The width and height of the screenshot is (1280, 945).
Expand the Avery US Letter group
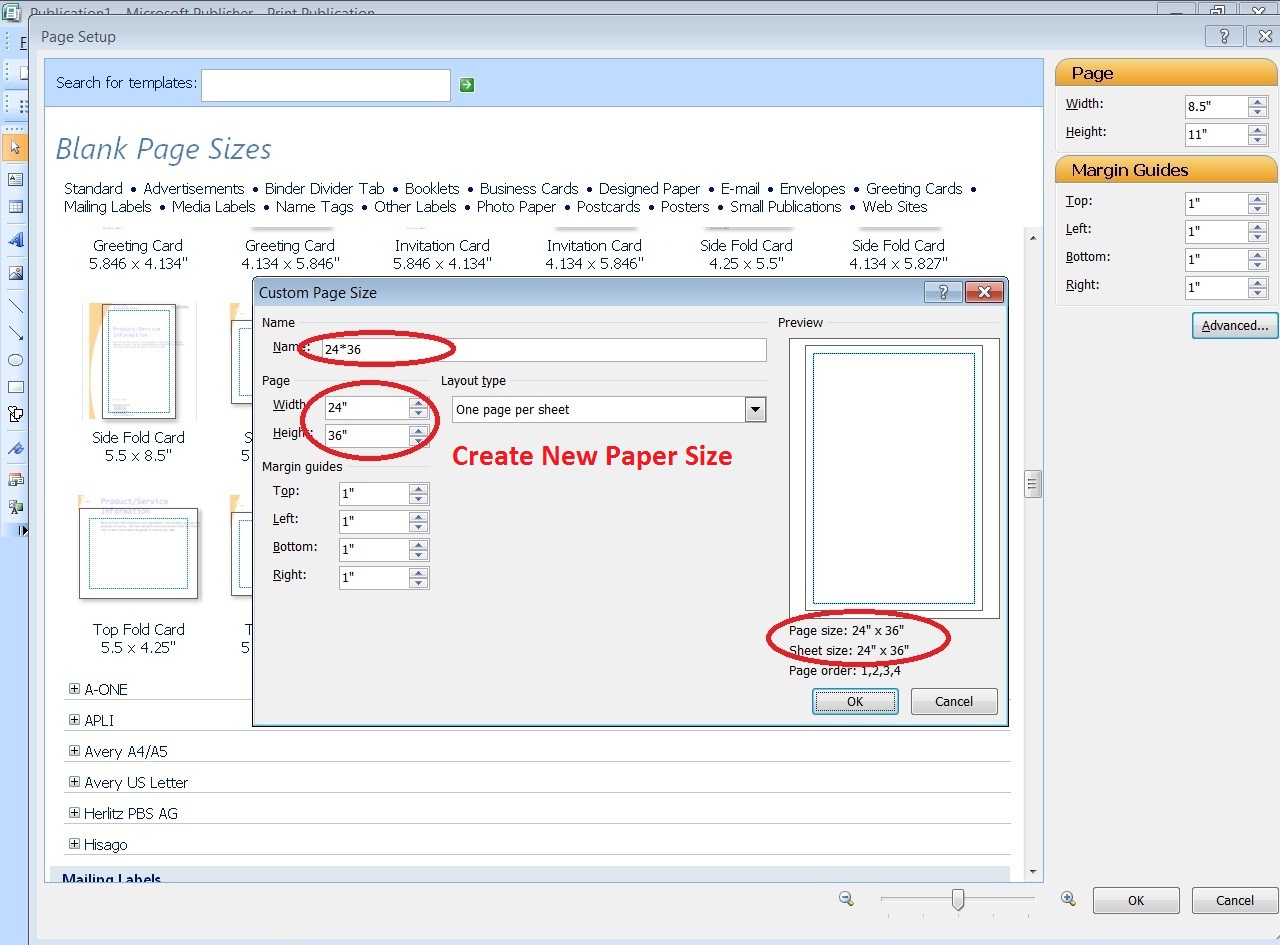(74, 782)
